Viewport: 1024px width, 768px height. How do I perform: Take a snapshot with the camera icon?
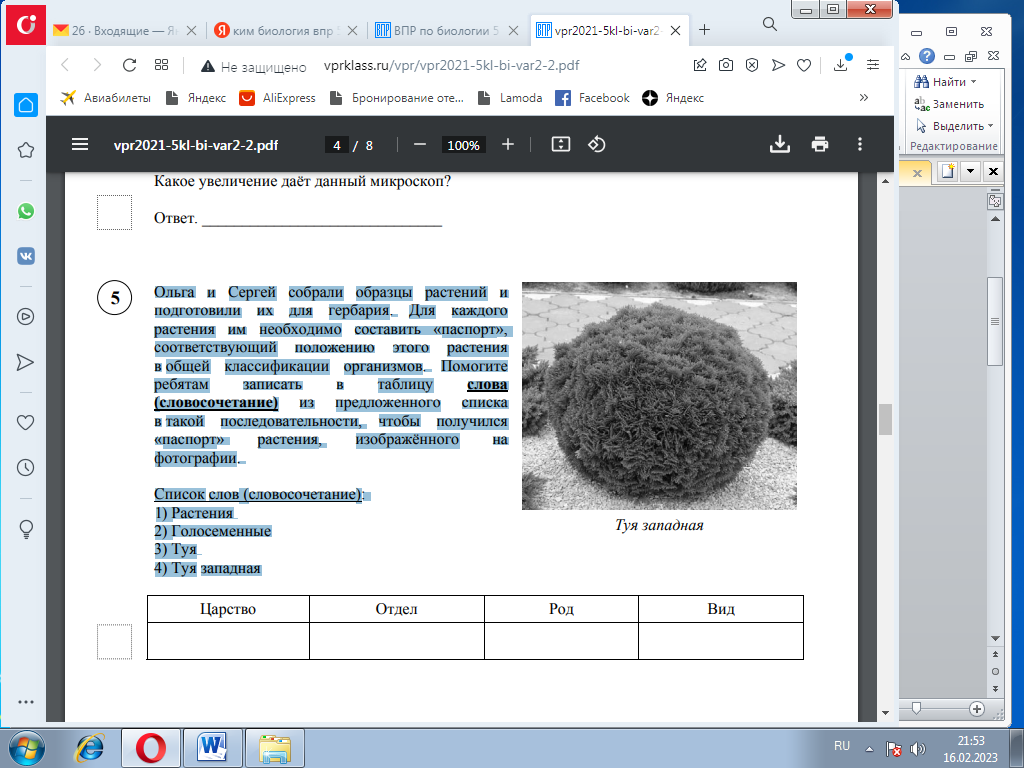click(726, 65)
